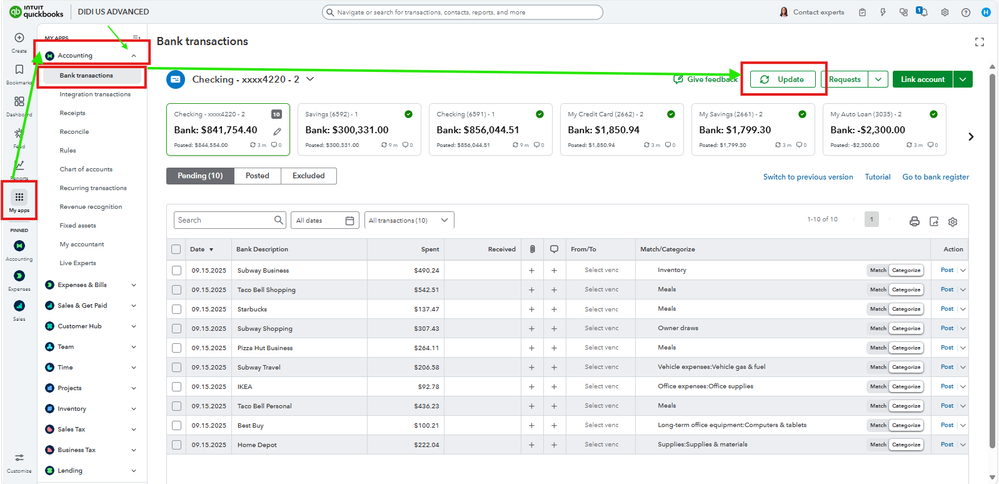The height and width of the screenshot is (484, 999).
Task: Click Go to bank register link
Action: pyautogui.click(x=935, y=177)
